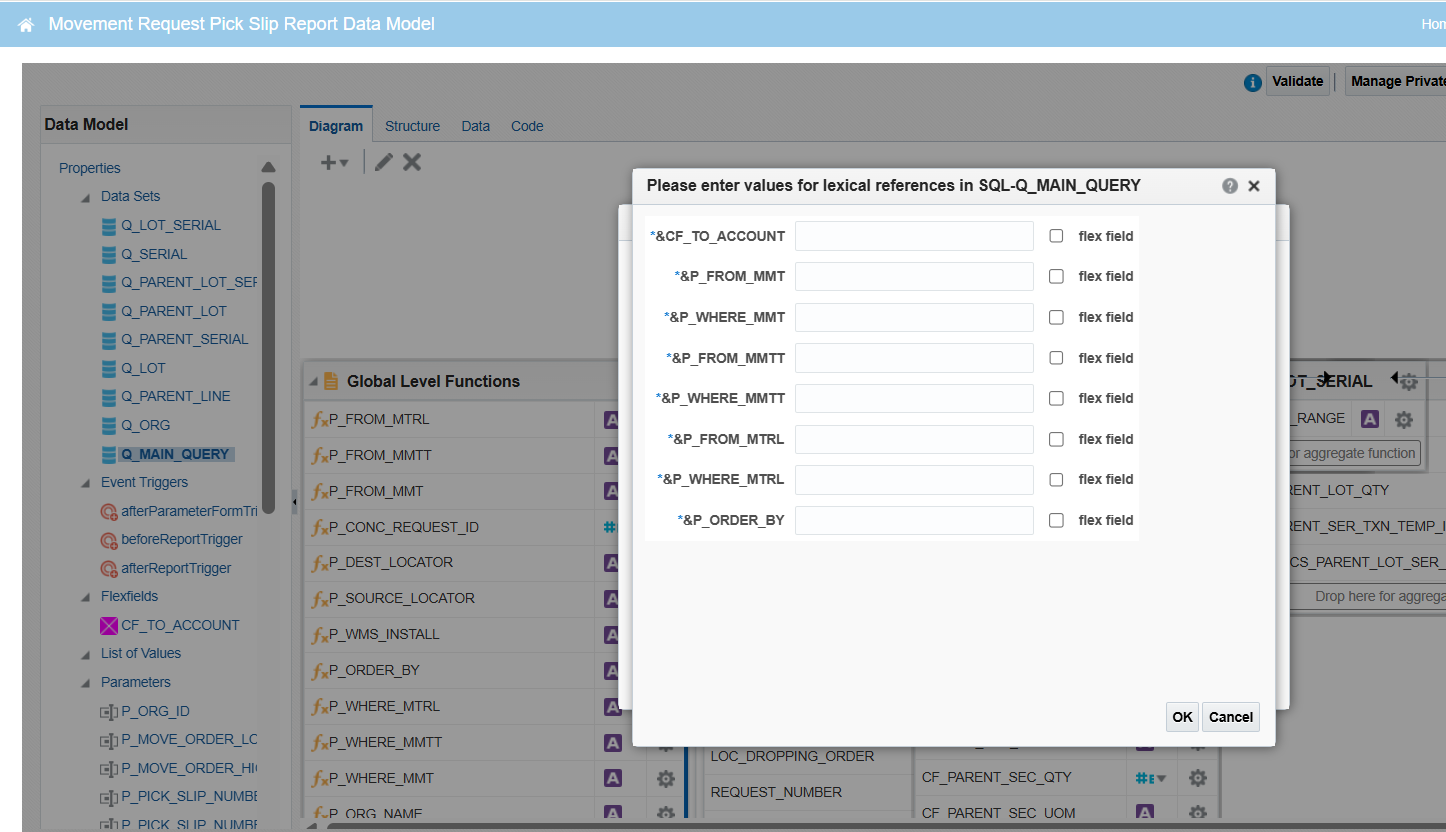This screenshot has height=832, width=1446.
Task: Click the P_ORG_ID parameter icon
Action: point(109,712)
